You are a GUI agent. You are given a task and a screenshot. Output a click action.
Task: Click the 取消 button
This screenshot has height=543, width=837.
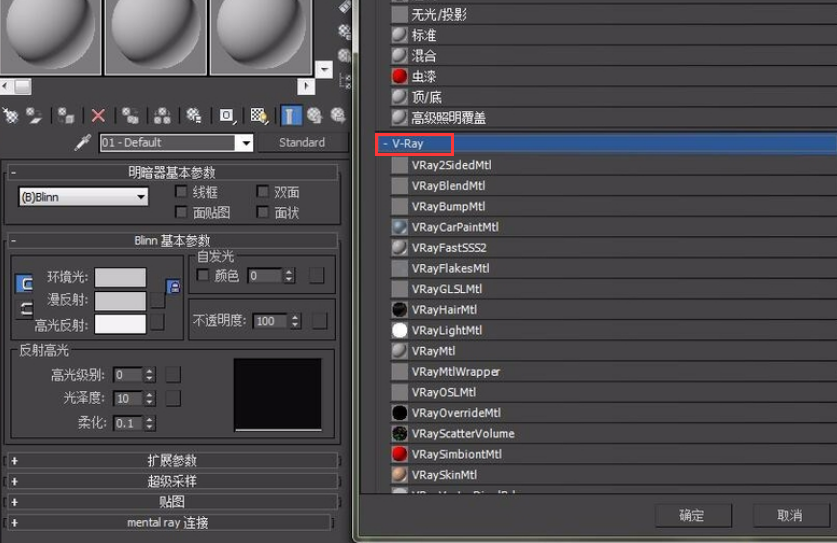coord(791,515)
